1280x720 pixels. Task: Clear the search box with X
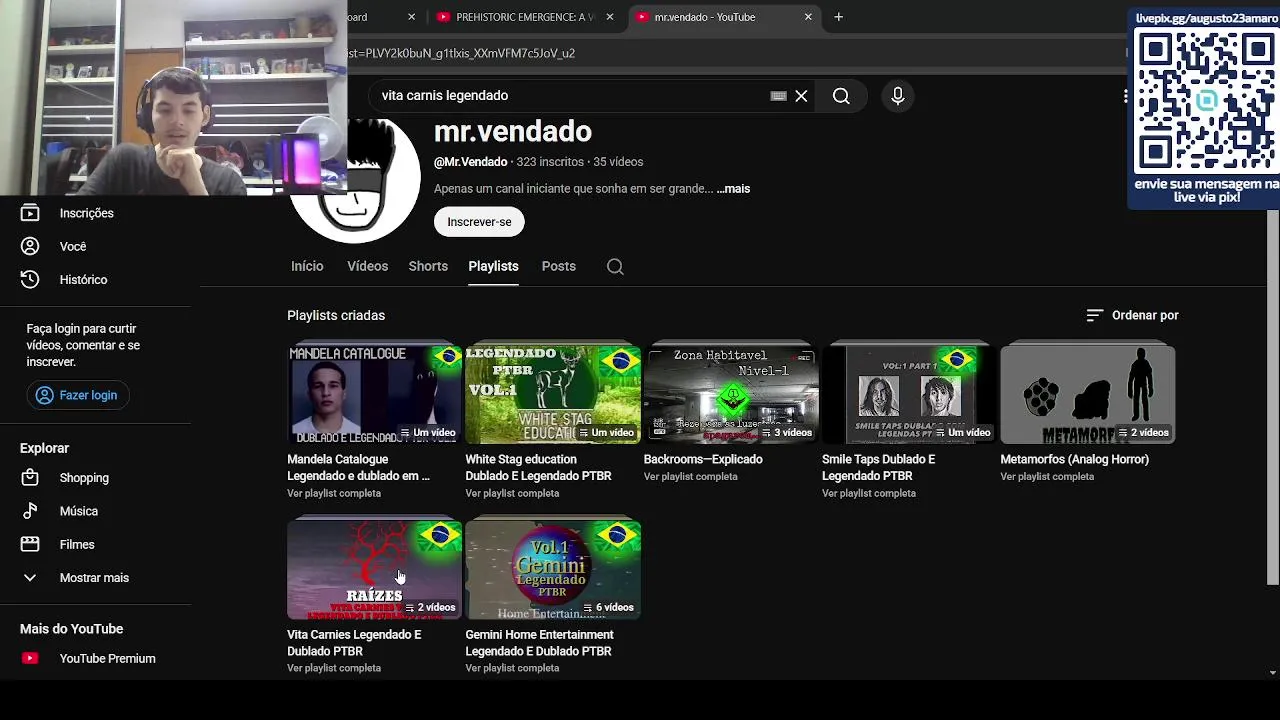[801, 96]
